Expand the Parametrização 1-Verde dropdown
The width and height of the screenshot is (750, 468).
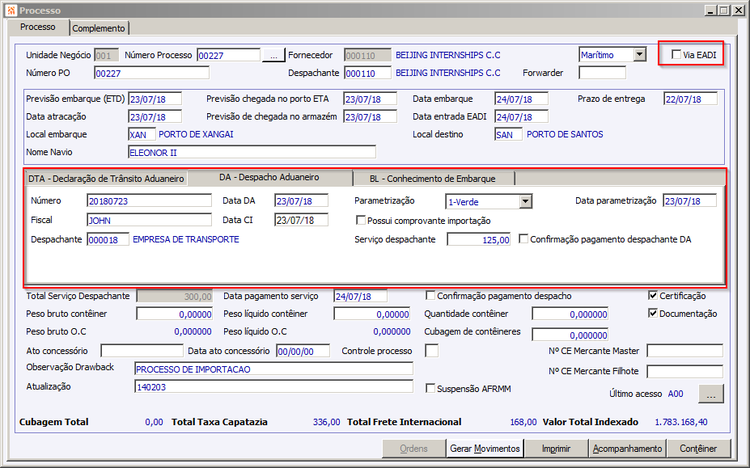[x=525, y=201]
